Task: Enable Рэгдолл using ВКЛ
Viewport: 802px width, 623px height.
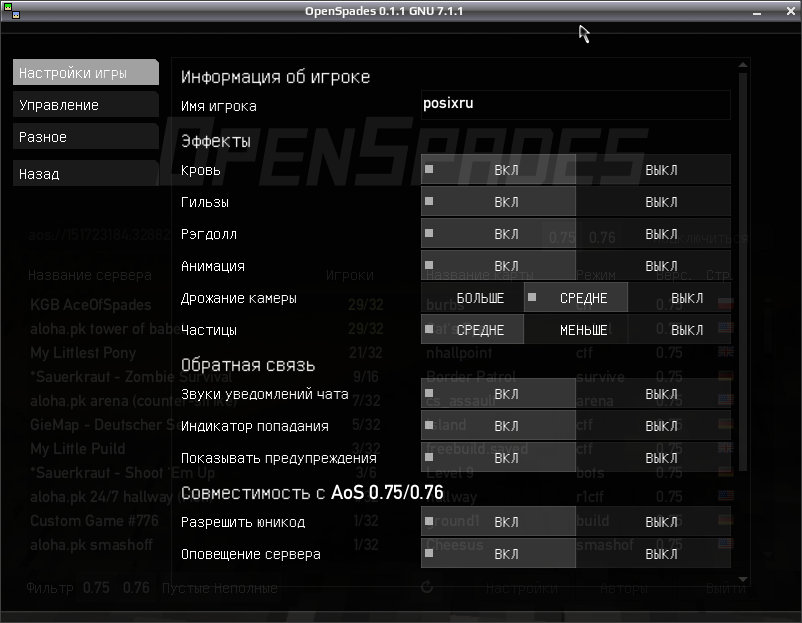Action: (x=498, y=234)
